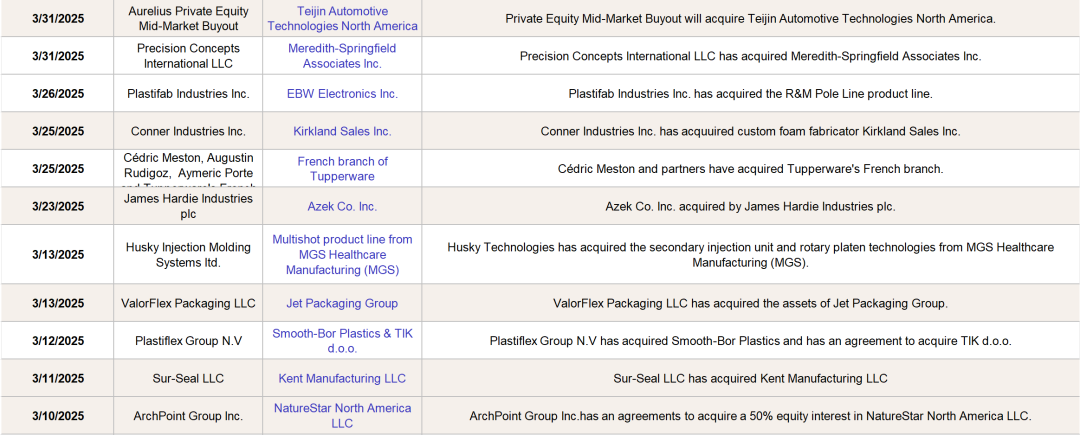The image size is (1080, 435).
Task: Select the James Hardie Industries plc acquirer cell
Action: (188, 207)
